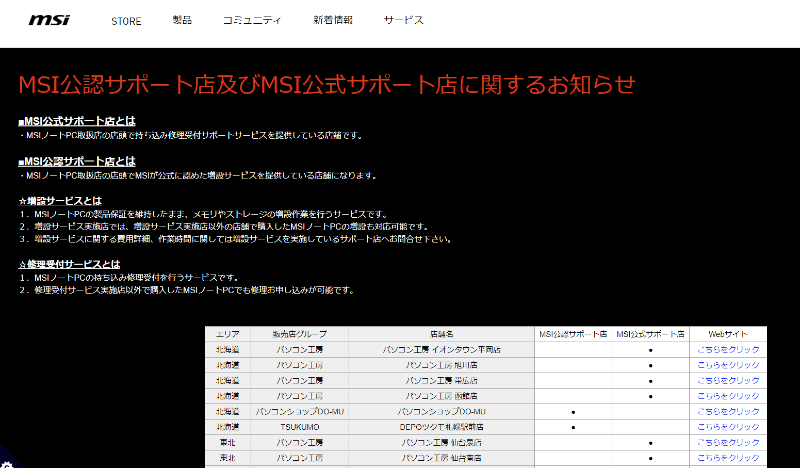
Task: Open the 新着情報 menu
Action: (333, 20)
